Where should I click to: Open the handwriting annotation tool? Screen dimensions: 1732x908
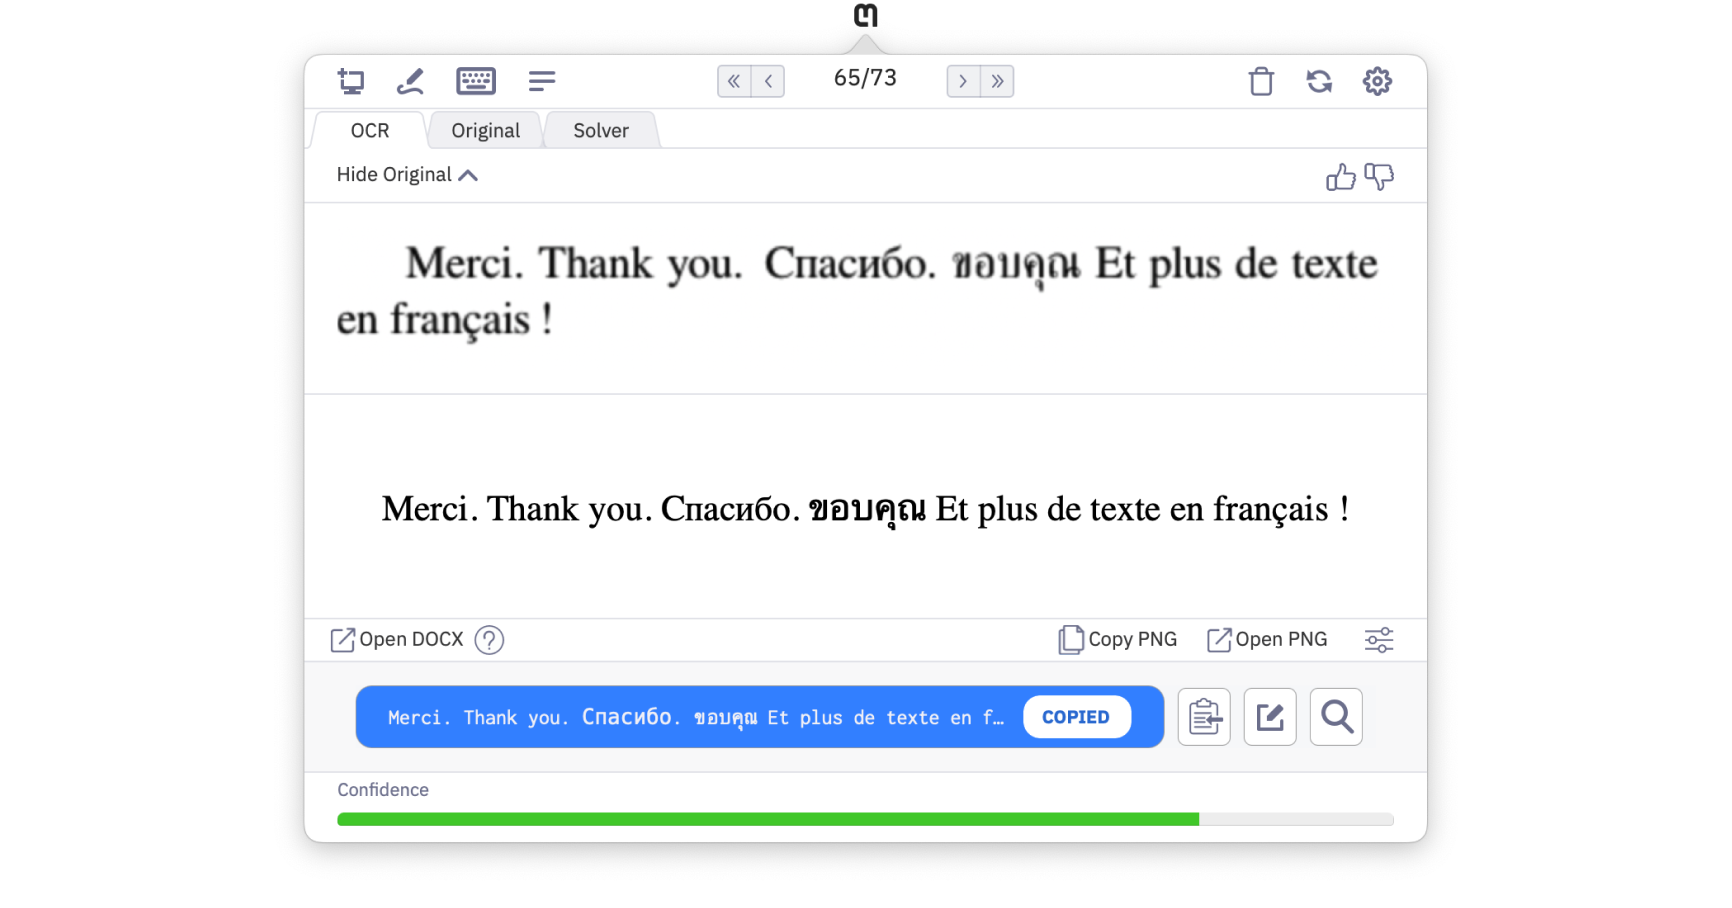point(411,81)
